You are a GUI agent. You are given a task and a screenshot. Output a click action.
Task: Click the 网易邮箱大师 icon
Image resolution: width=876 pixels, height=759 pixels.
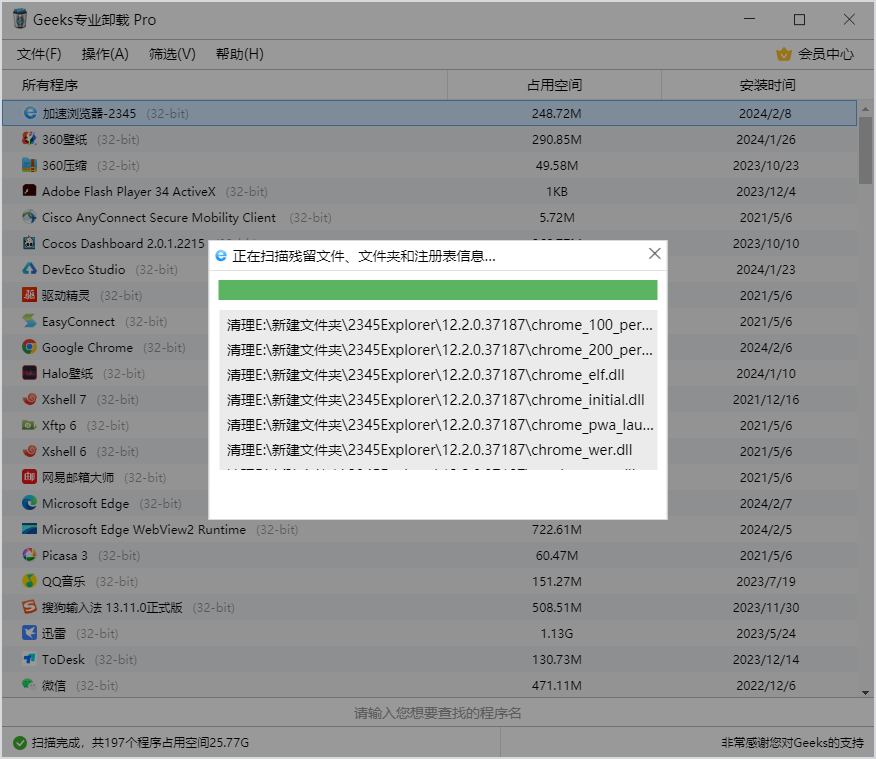click(29, 477)
